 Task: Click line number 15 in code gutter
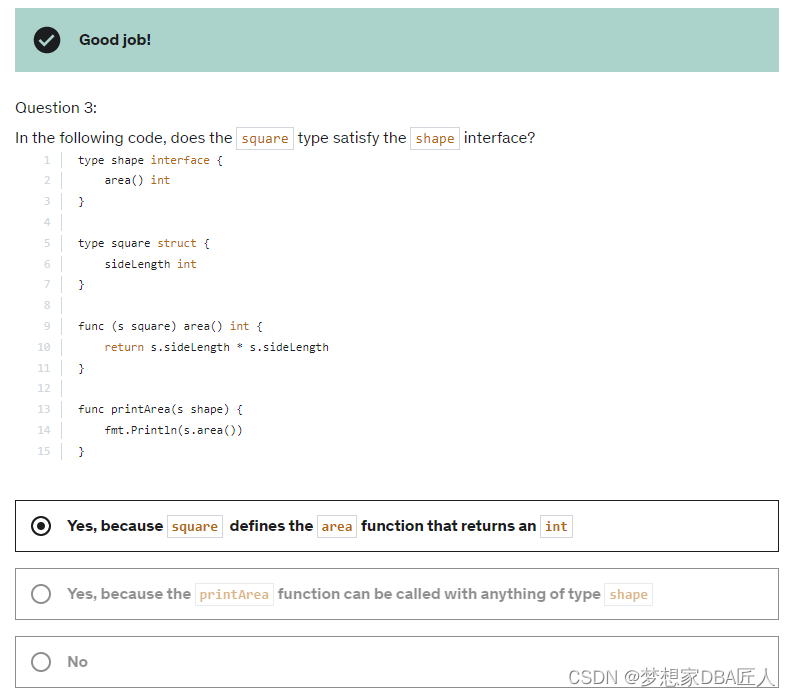[44, 451]
